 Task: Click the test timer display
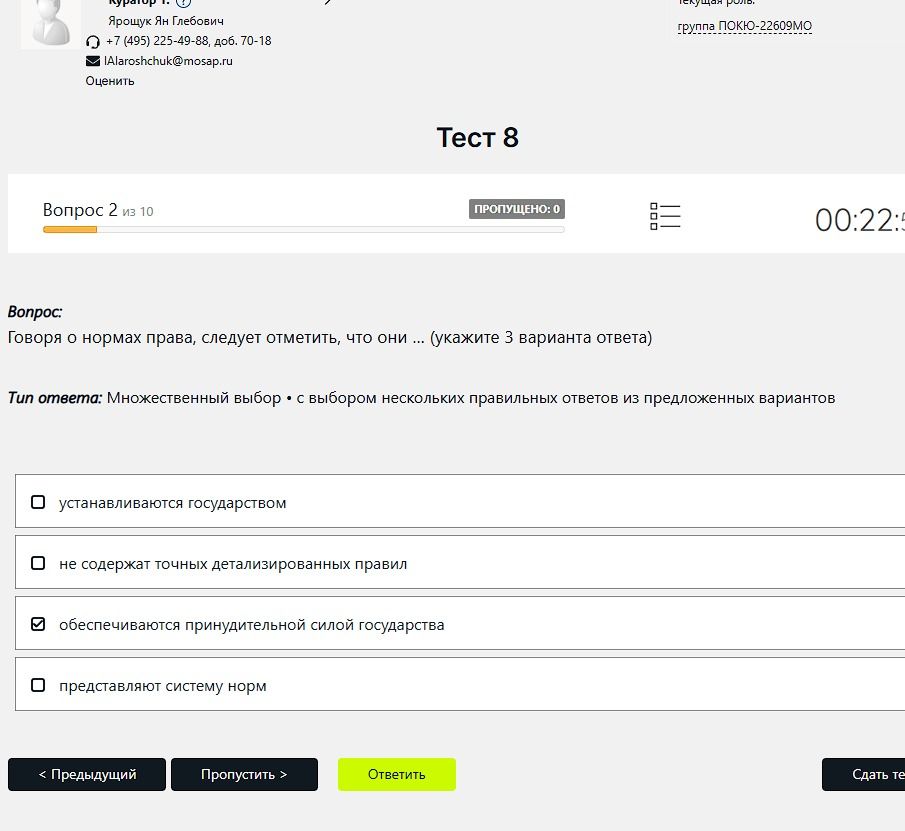click(x=859, y=220)
